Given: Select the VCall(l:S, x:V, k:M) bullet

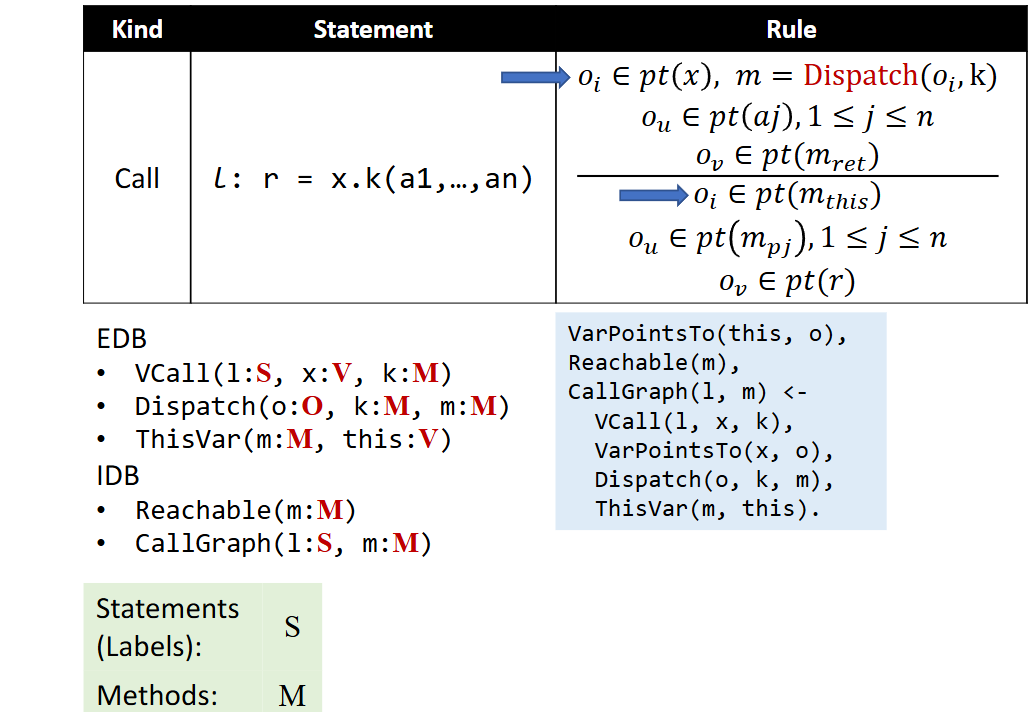Looking at the screenshot, I should 293,374.
